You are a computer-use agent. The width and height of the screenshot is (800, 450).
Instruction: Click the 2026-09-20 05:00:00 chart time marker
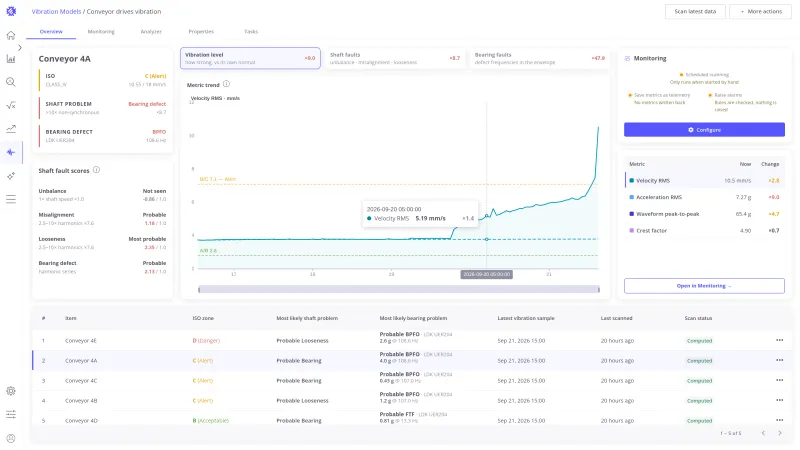[x=486, y=274]
